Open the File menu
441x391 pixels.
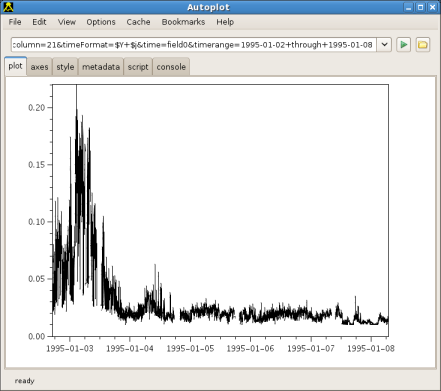(x=15, y=22)
